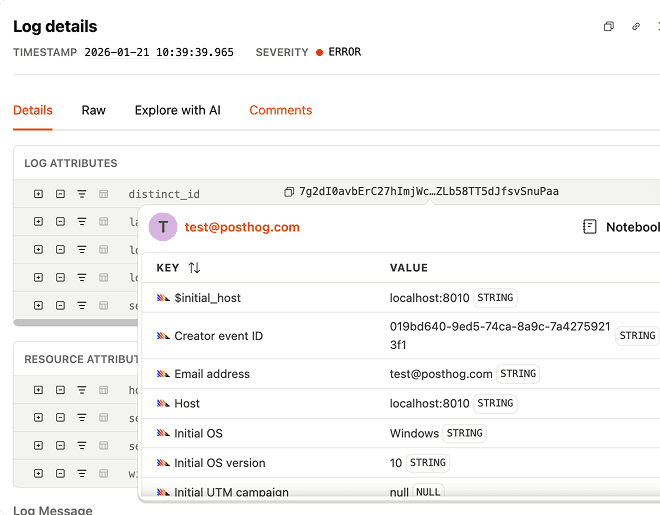Click PostHog logo icon beside Email address
Image resolution: width=660 pixels, height=515 pixels.
[x=163, y=374]
